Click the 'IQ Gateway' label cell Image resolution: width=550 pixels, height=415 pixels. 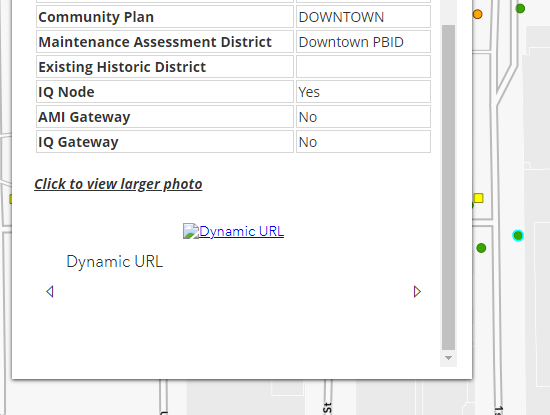click(165, 142)
